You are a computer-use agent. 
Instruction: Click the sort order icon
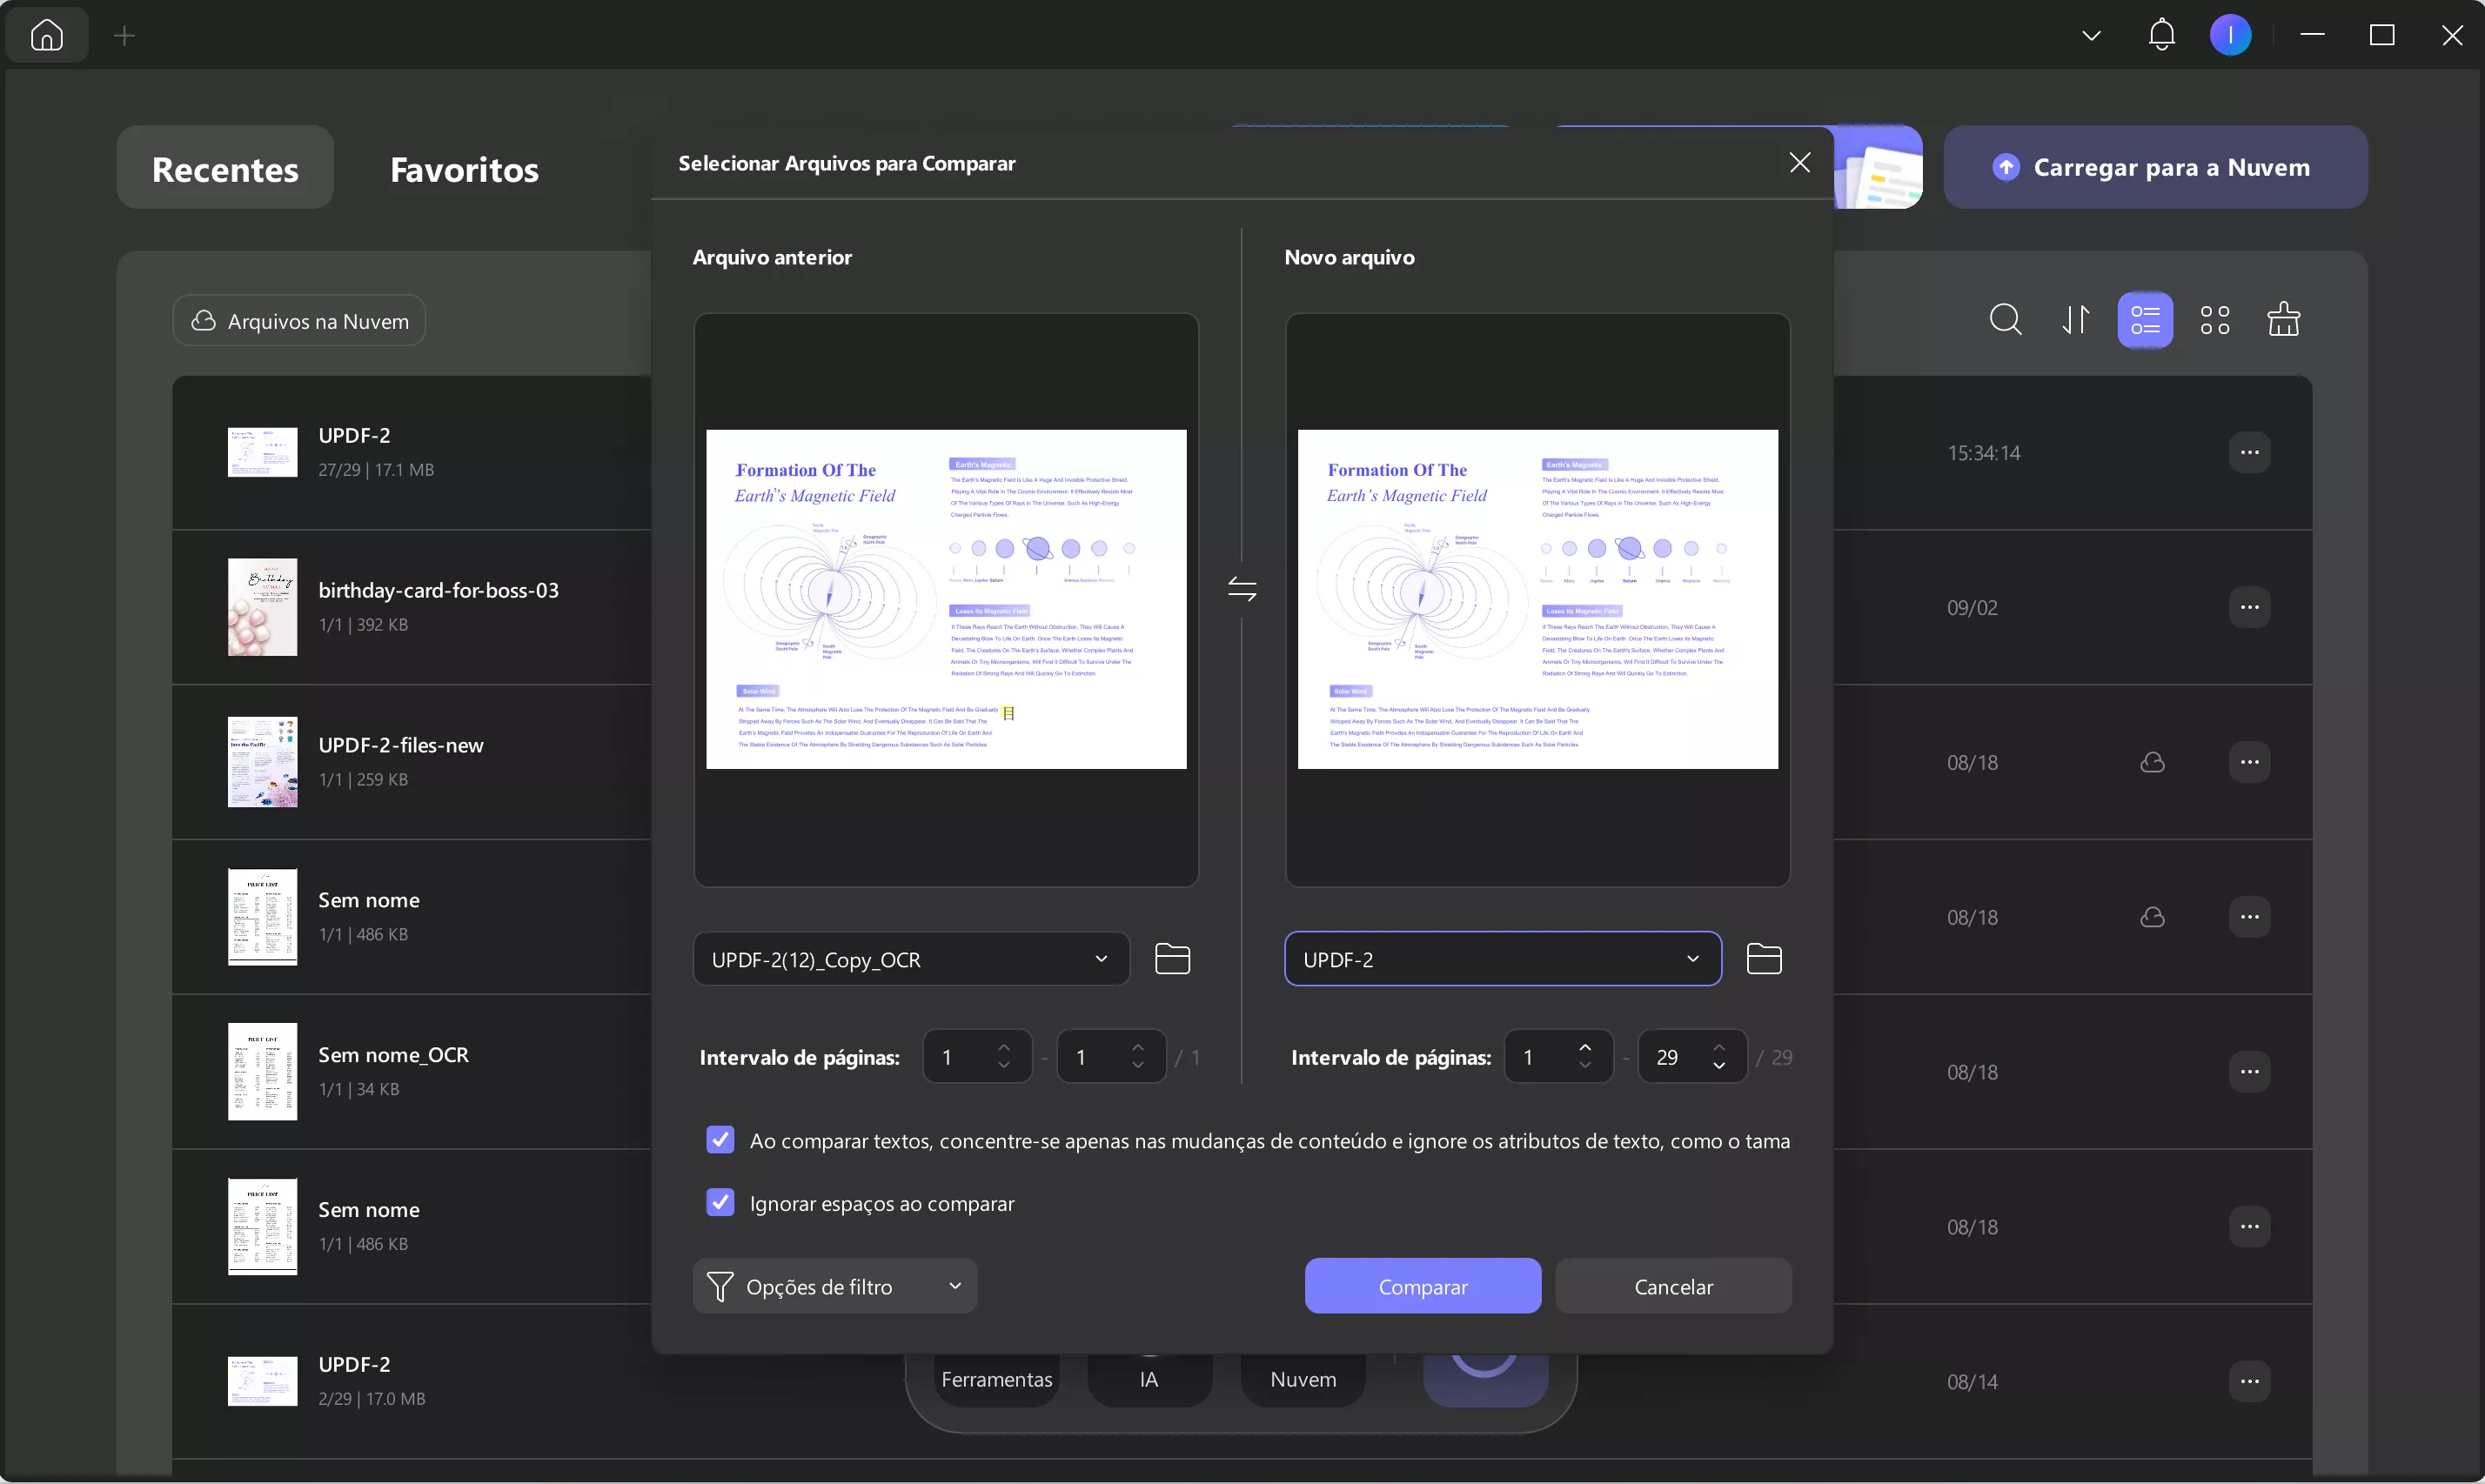[2075, 320]
